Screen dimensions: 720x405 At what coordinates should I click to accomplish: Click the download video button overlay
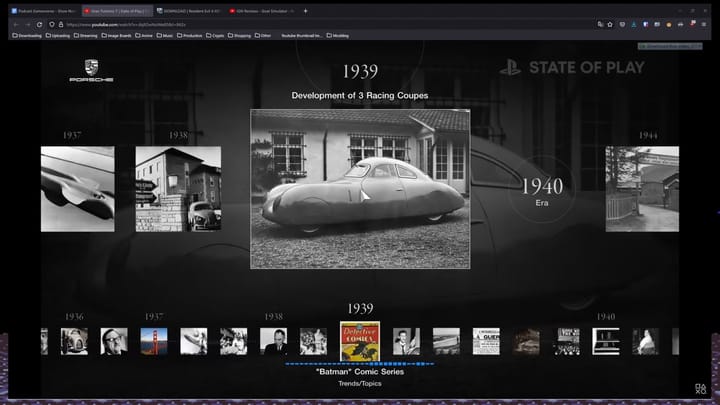[670, 46]
